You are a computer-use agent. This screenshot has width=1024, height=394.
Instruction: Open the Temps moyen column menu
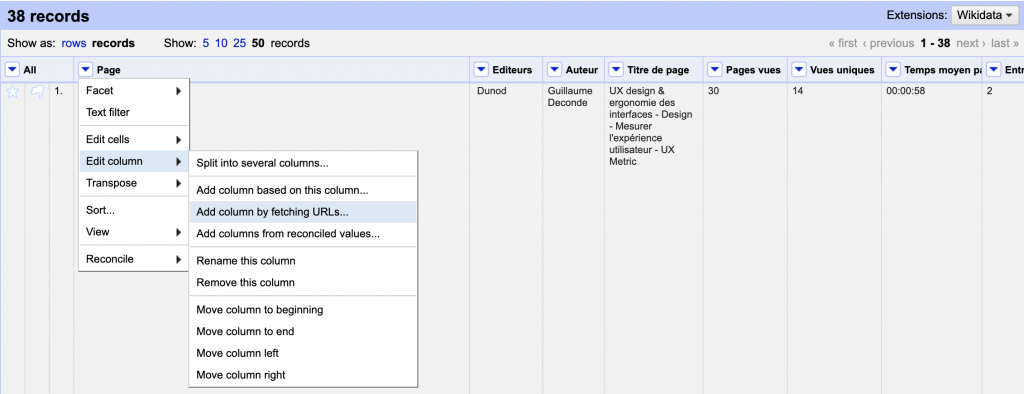tap(893, 70)
